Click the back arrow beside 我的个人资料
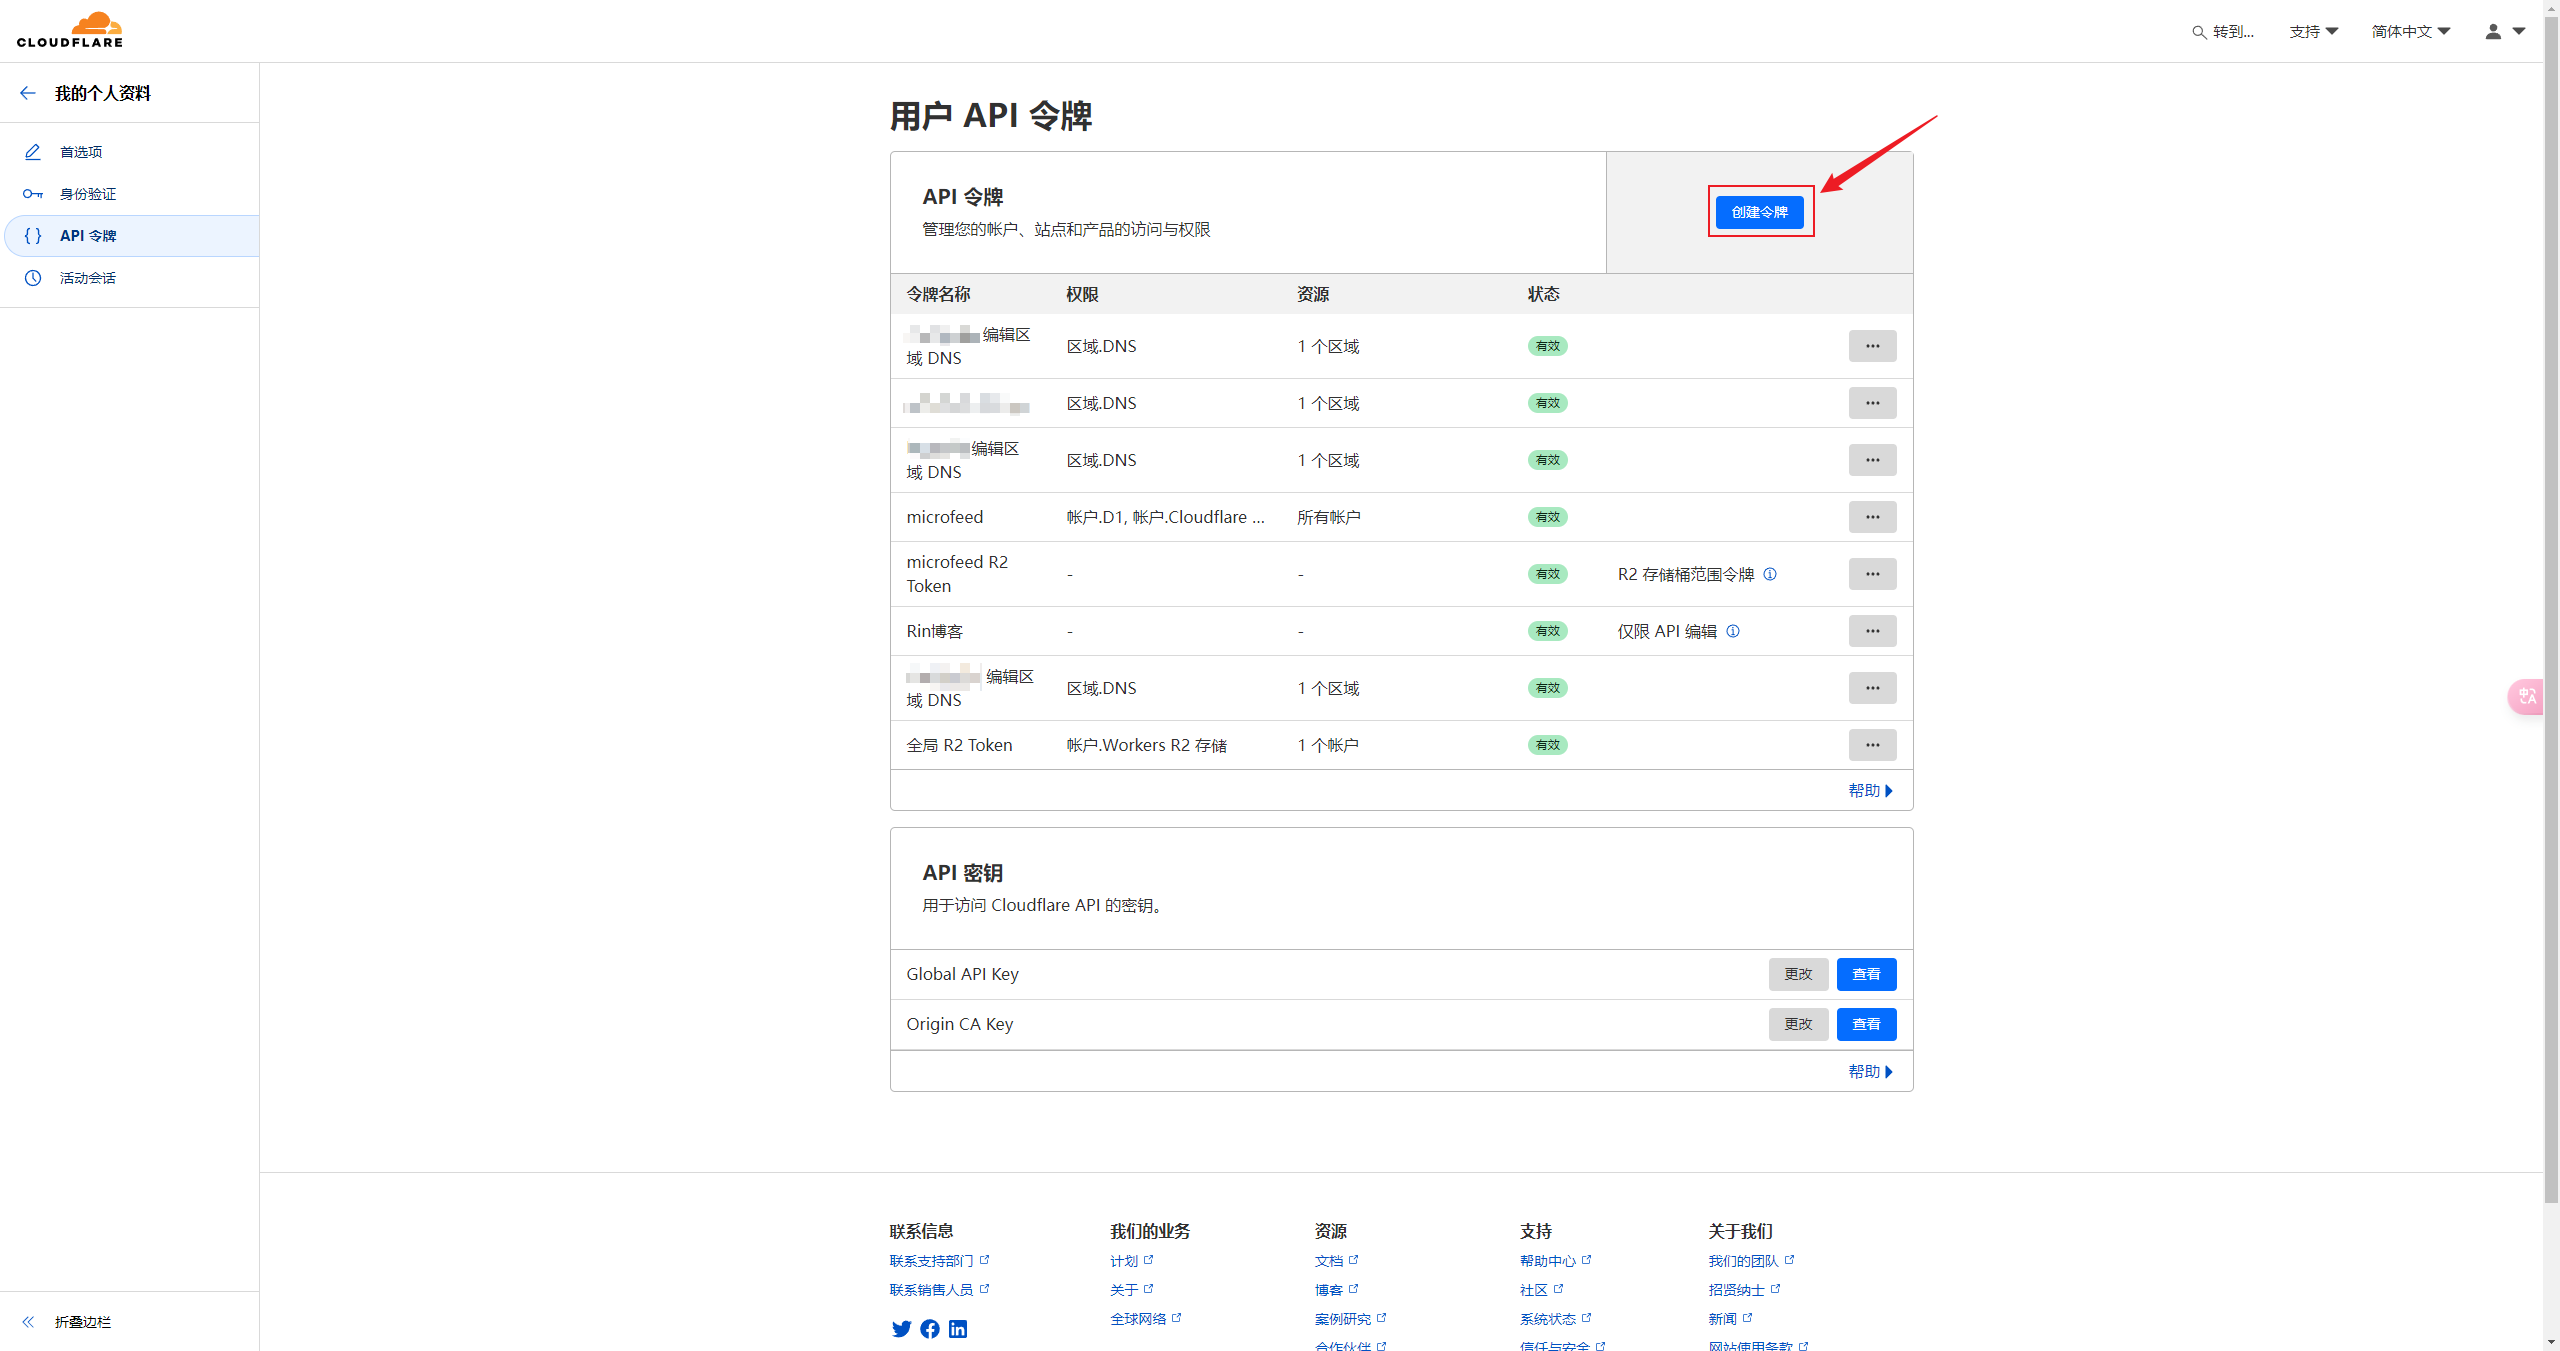 pyautogui.click(x=28, y=93)
